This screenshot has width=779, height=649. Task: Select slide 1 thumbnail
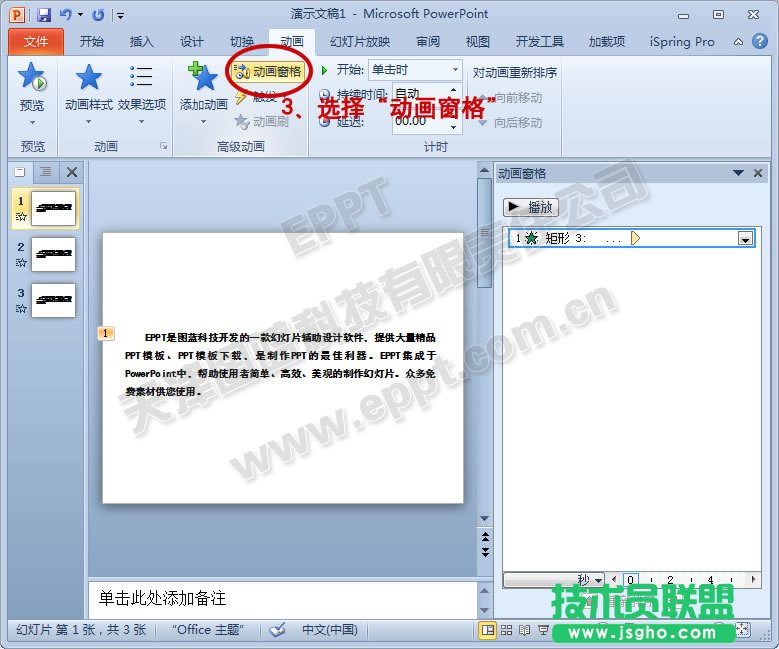click(53, 209)
